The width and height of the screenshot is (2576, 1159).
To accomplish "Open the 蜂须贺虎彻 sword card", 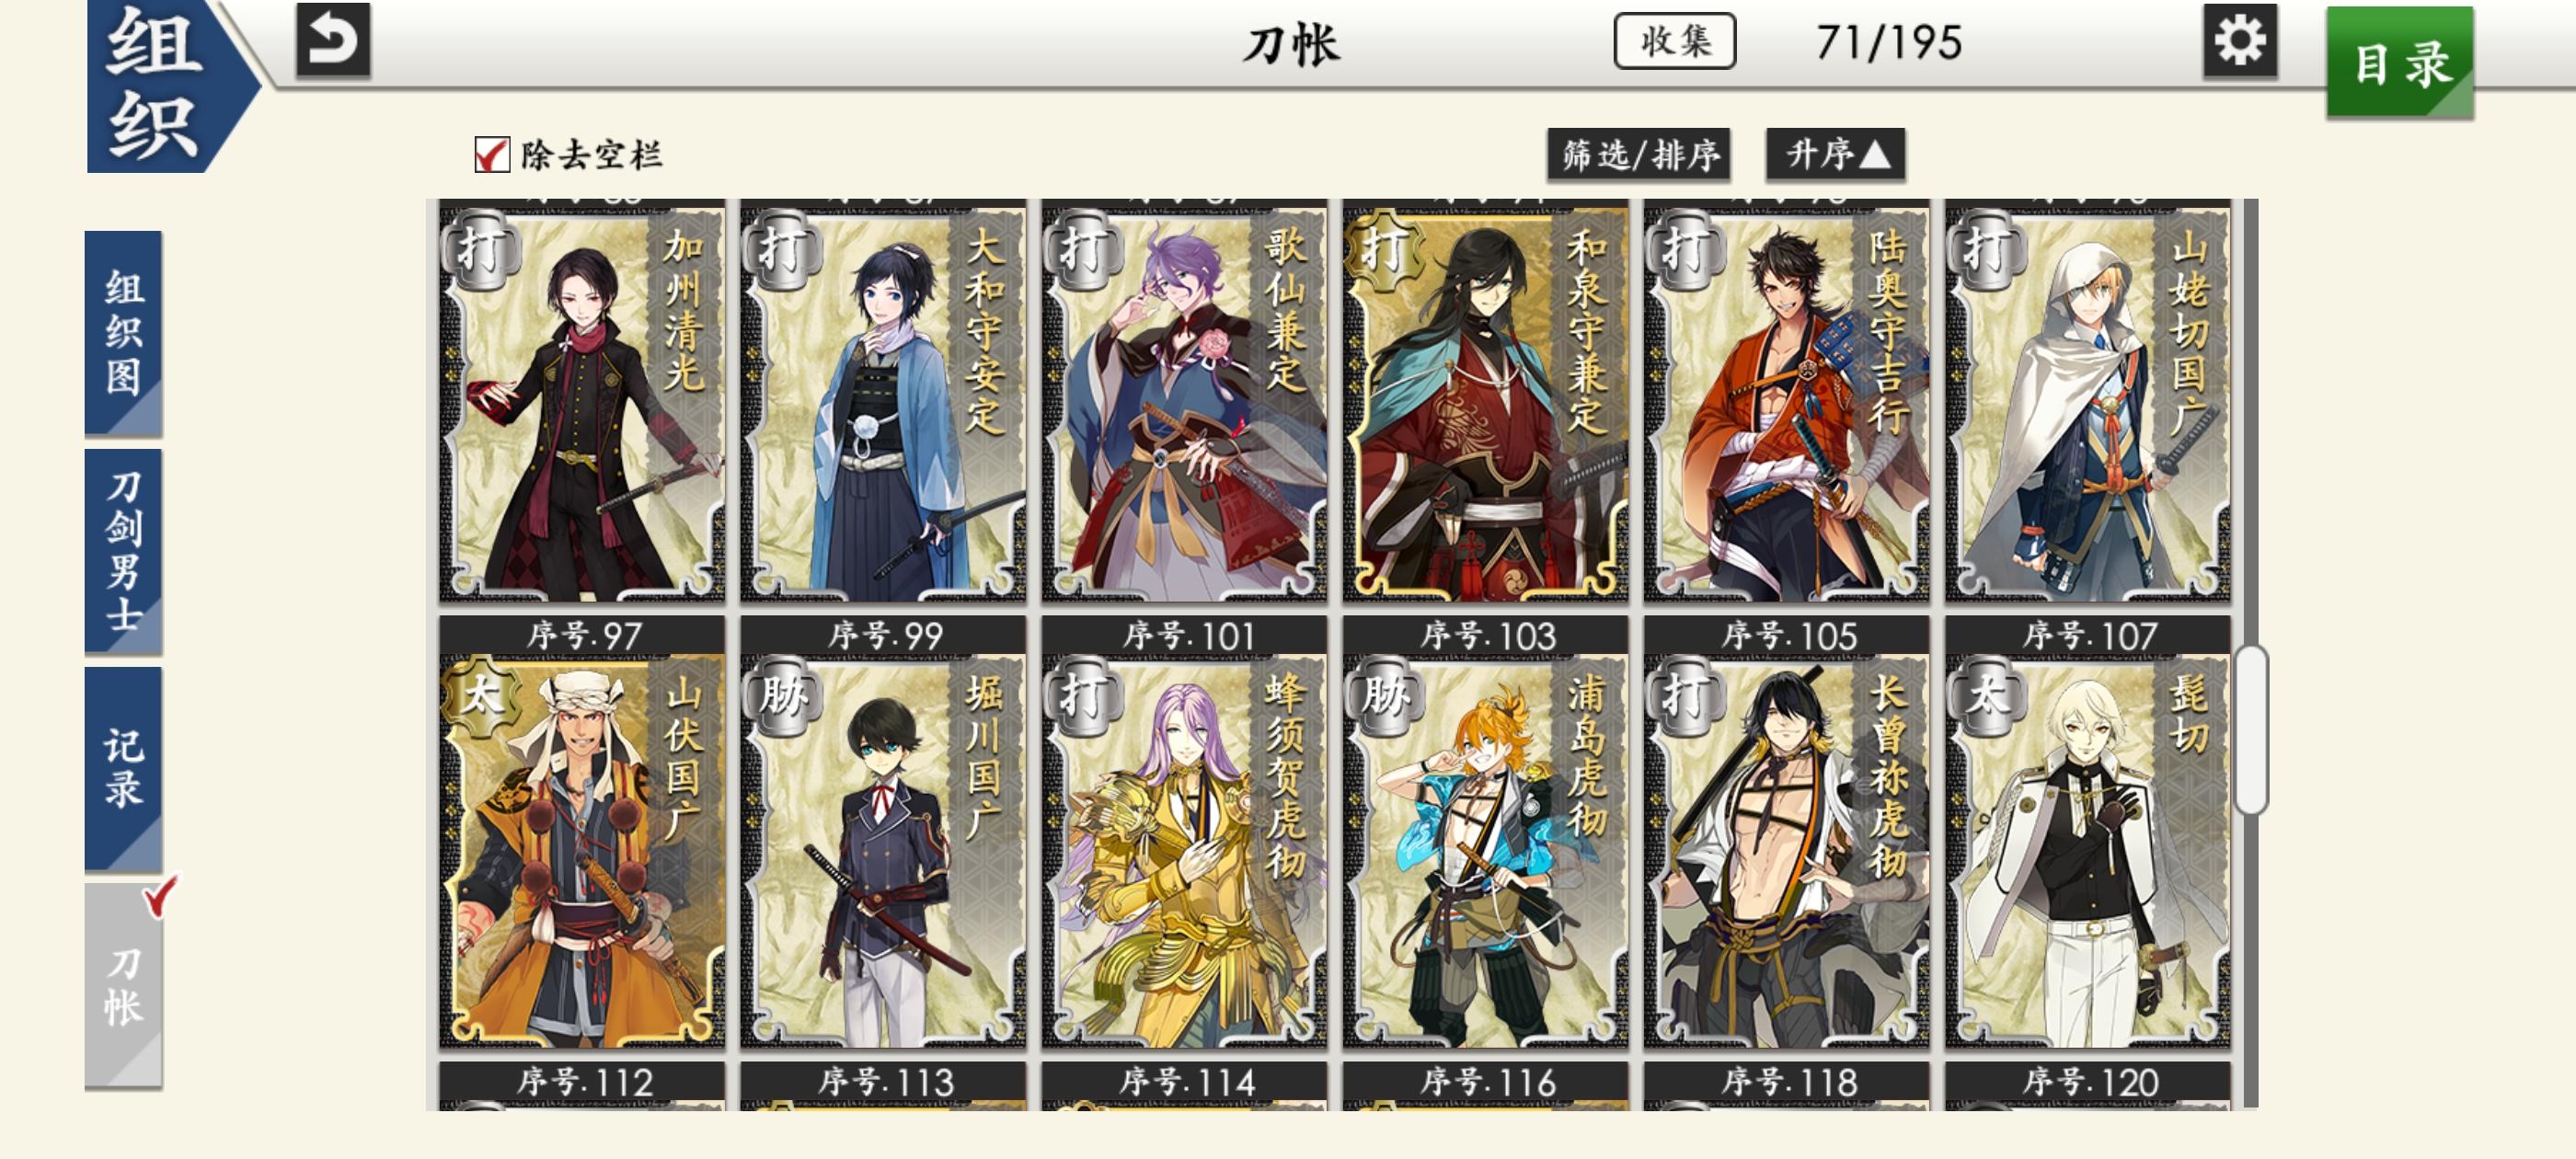I will tap(1184, 850).
